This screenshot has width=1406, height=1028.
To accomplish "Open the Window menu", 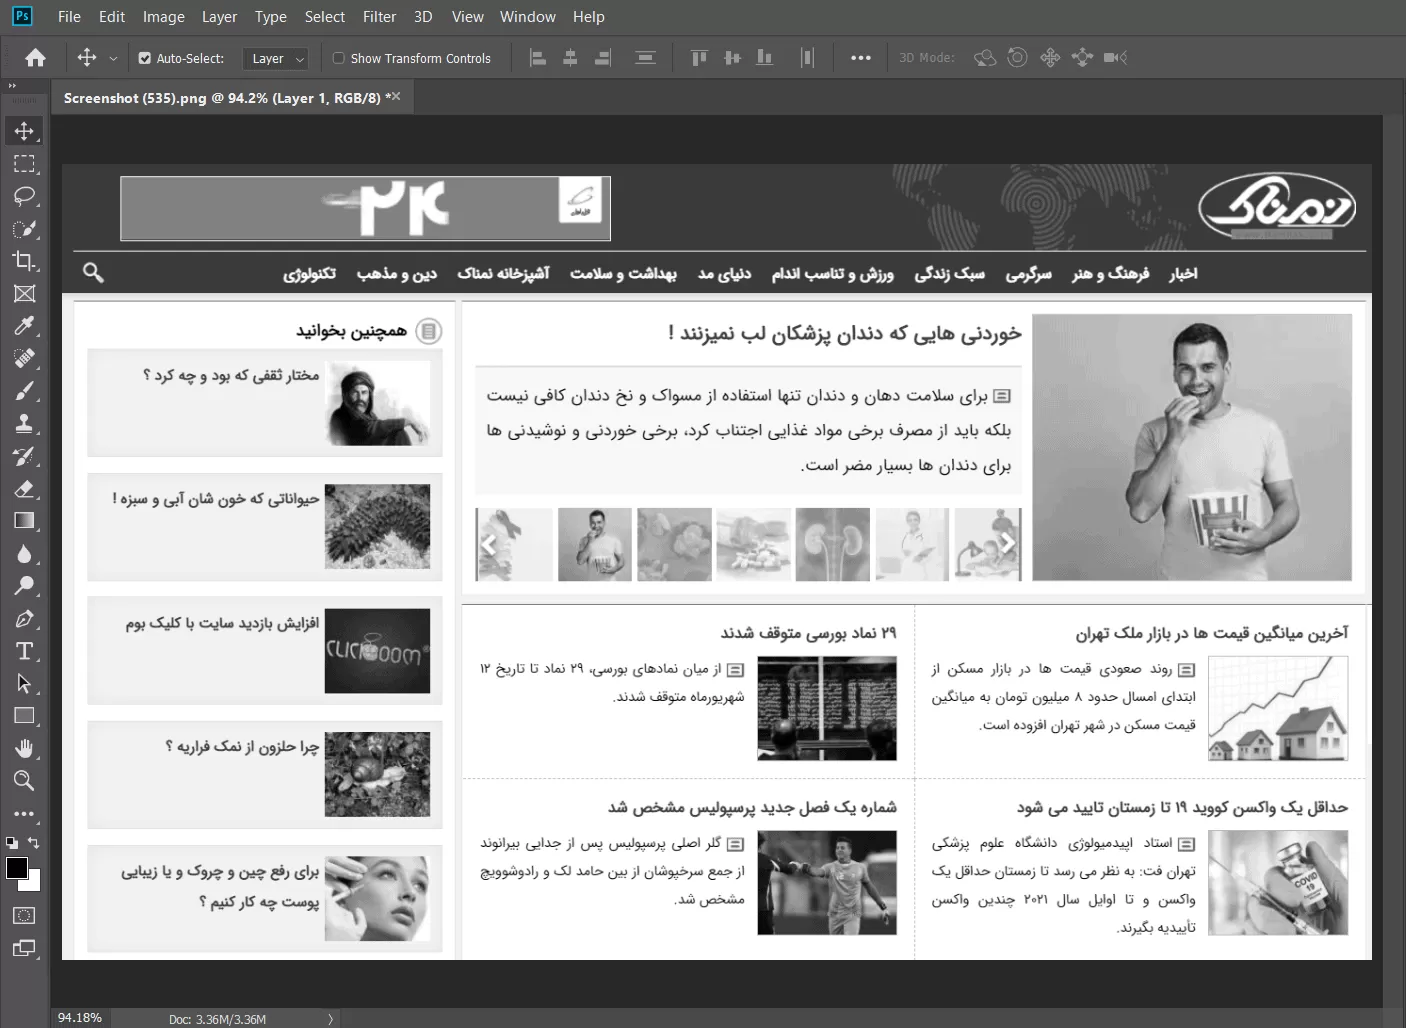I will point(528,17).
